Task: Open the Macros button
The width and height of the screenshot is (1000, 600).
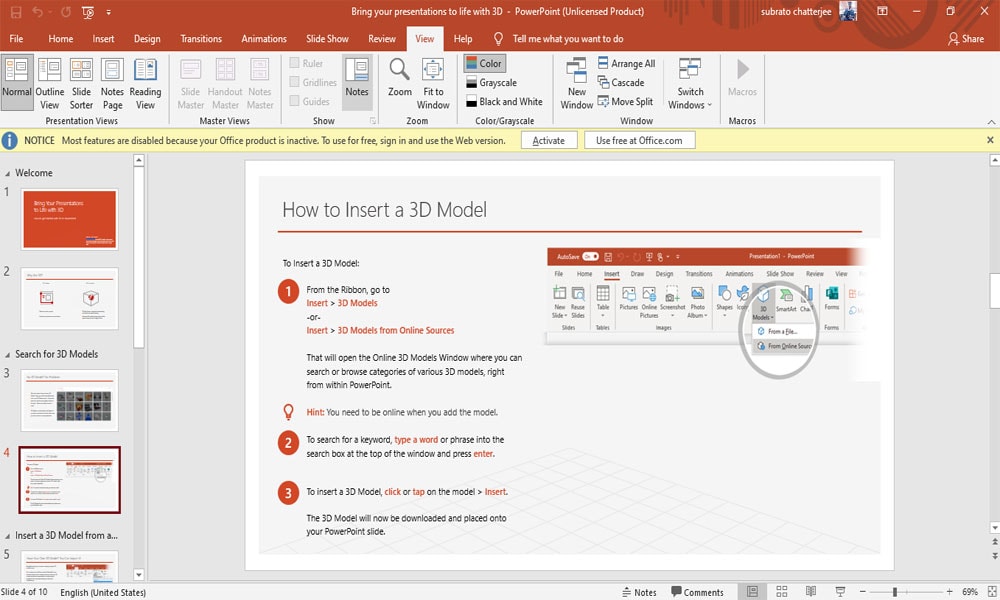Action: click(742, 77)
